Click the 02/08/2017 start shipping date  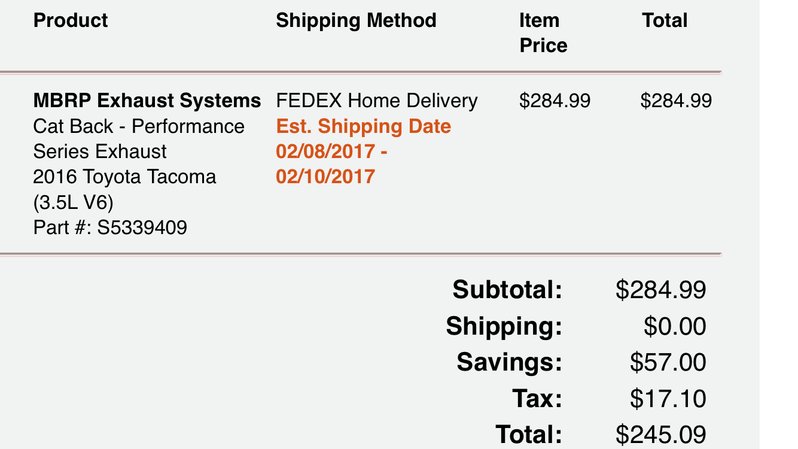(x=326, y=151)
